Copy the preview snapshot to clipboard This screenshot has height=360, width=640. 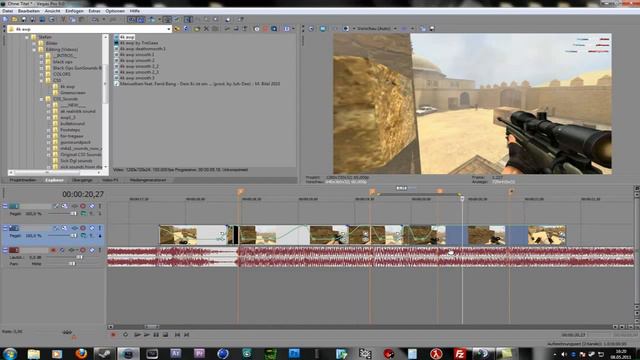pyautogui.click(x=423, y=29)
